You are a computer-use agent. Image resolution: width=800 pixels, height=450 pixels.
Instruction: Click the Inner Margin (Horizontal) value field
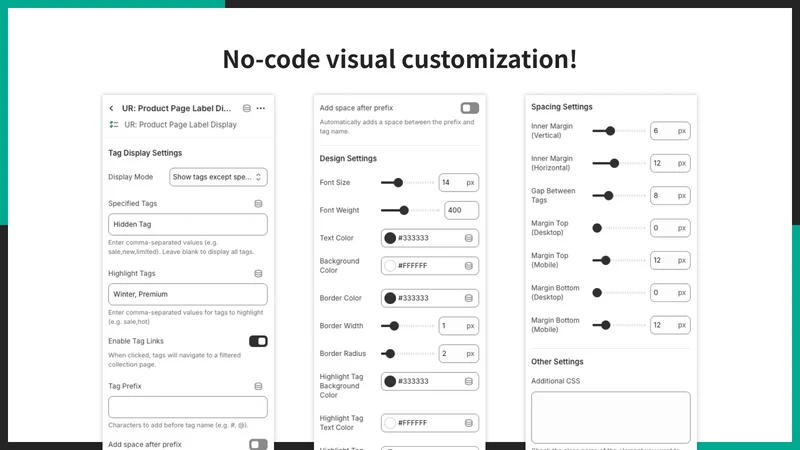pos(670,163)
